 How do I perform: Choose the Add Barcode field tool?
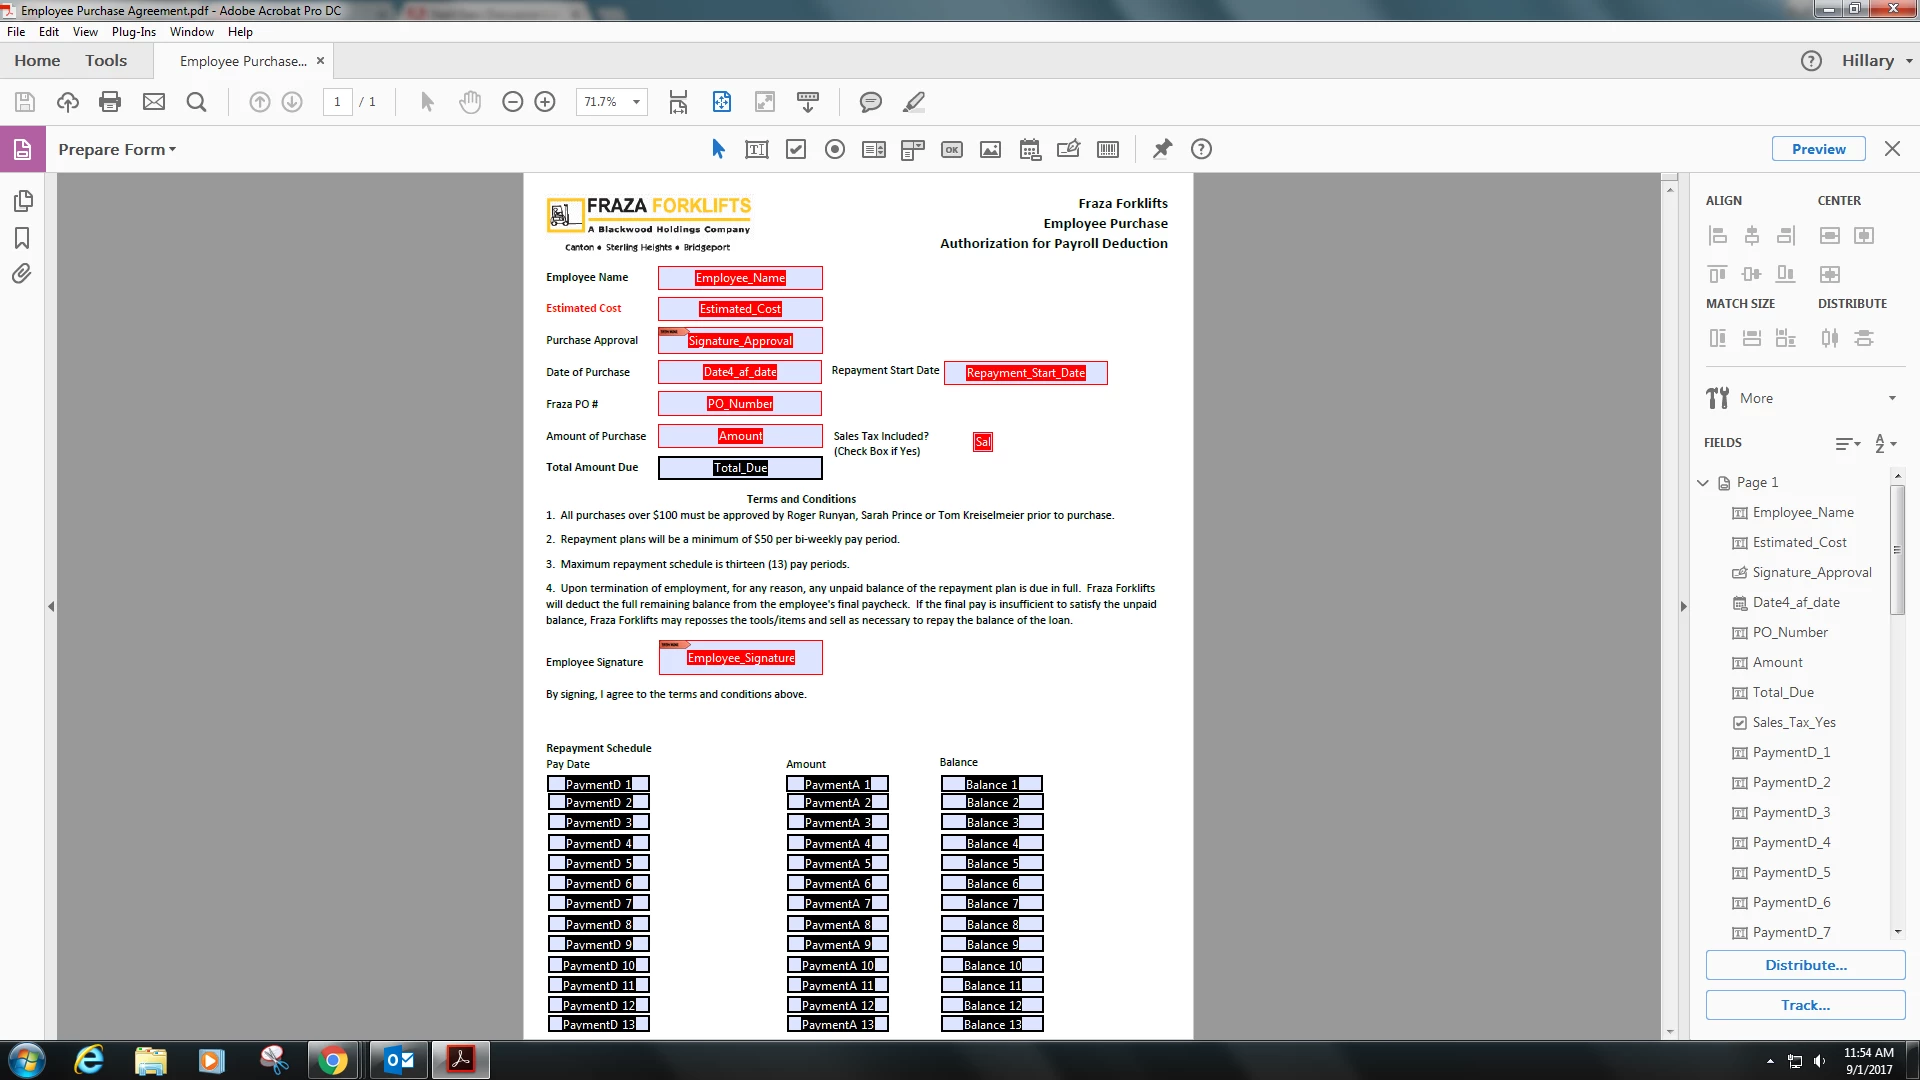[1108, 150]
